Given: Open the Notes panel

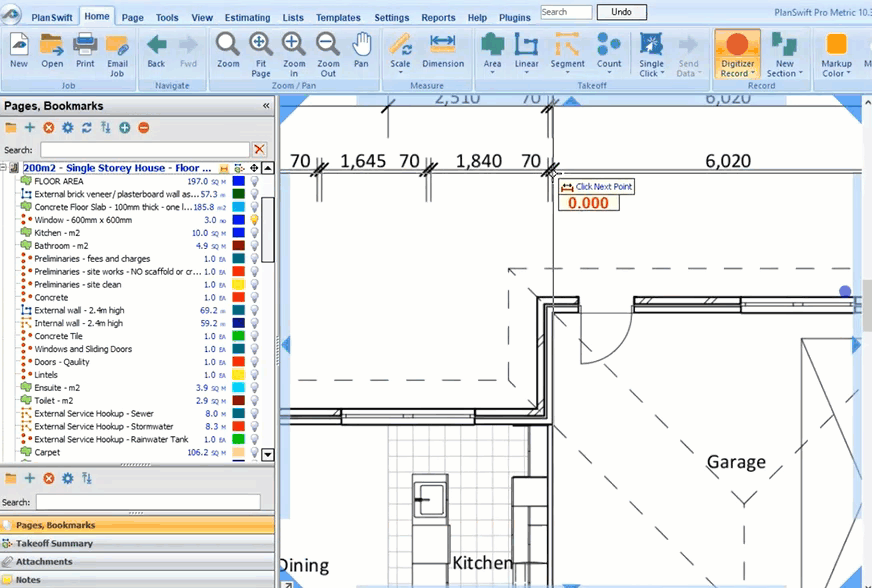Looking at the screenshot, I should coord(137,580).
